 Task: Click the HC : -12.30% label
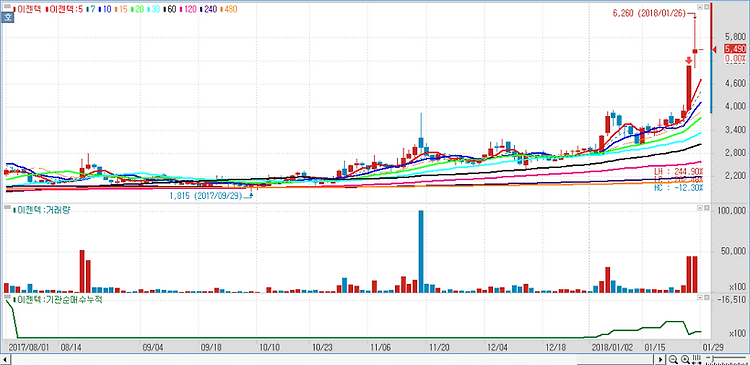678,188
